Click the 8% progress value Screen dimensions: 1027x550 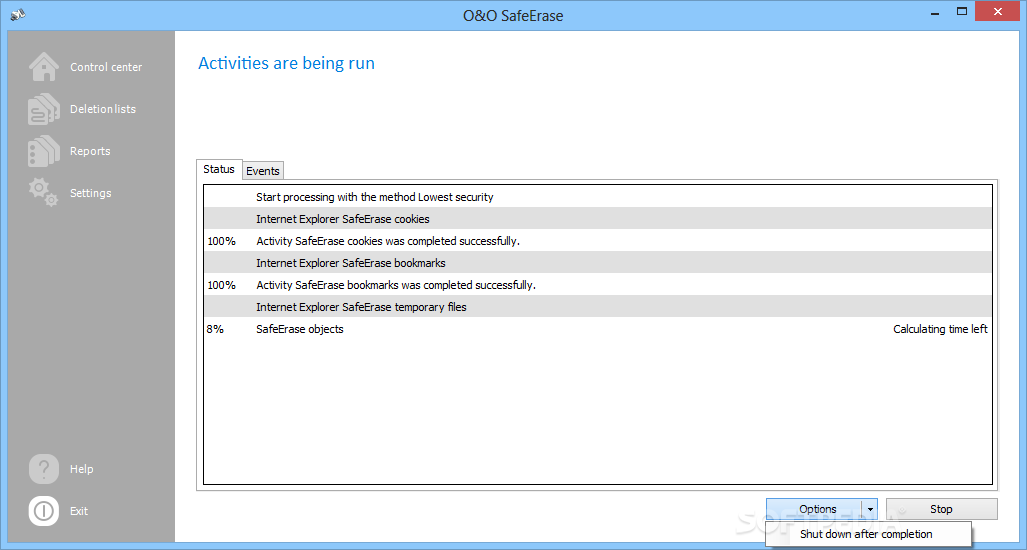(215, 329)
